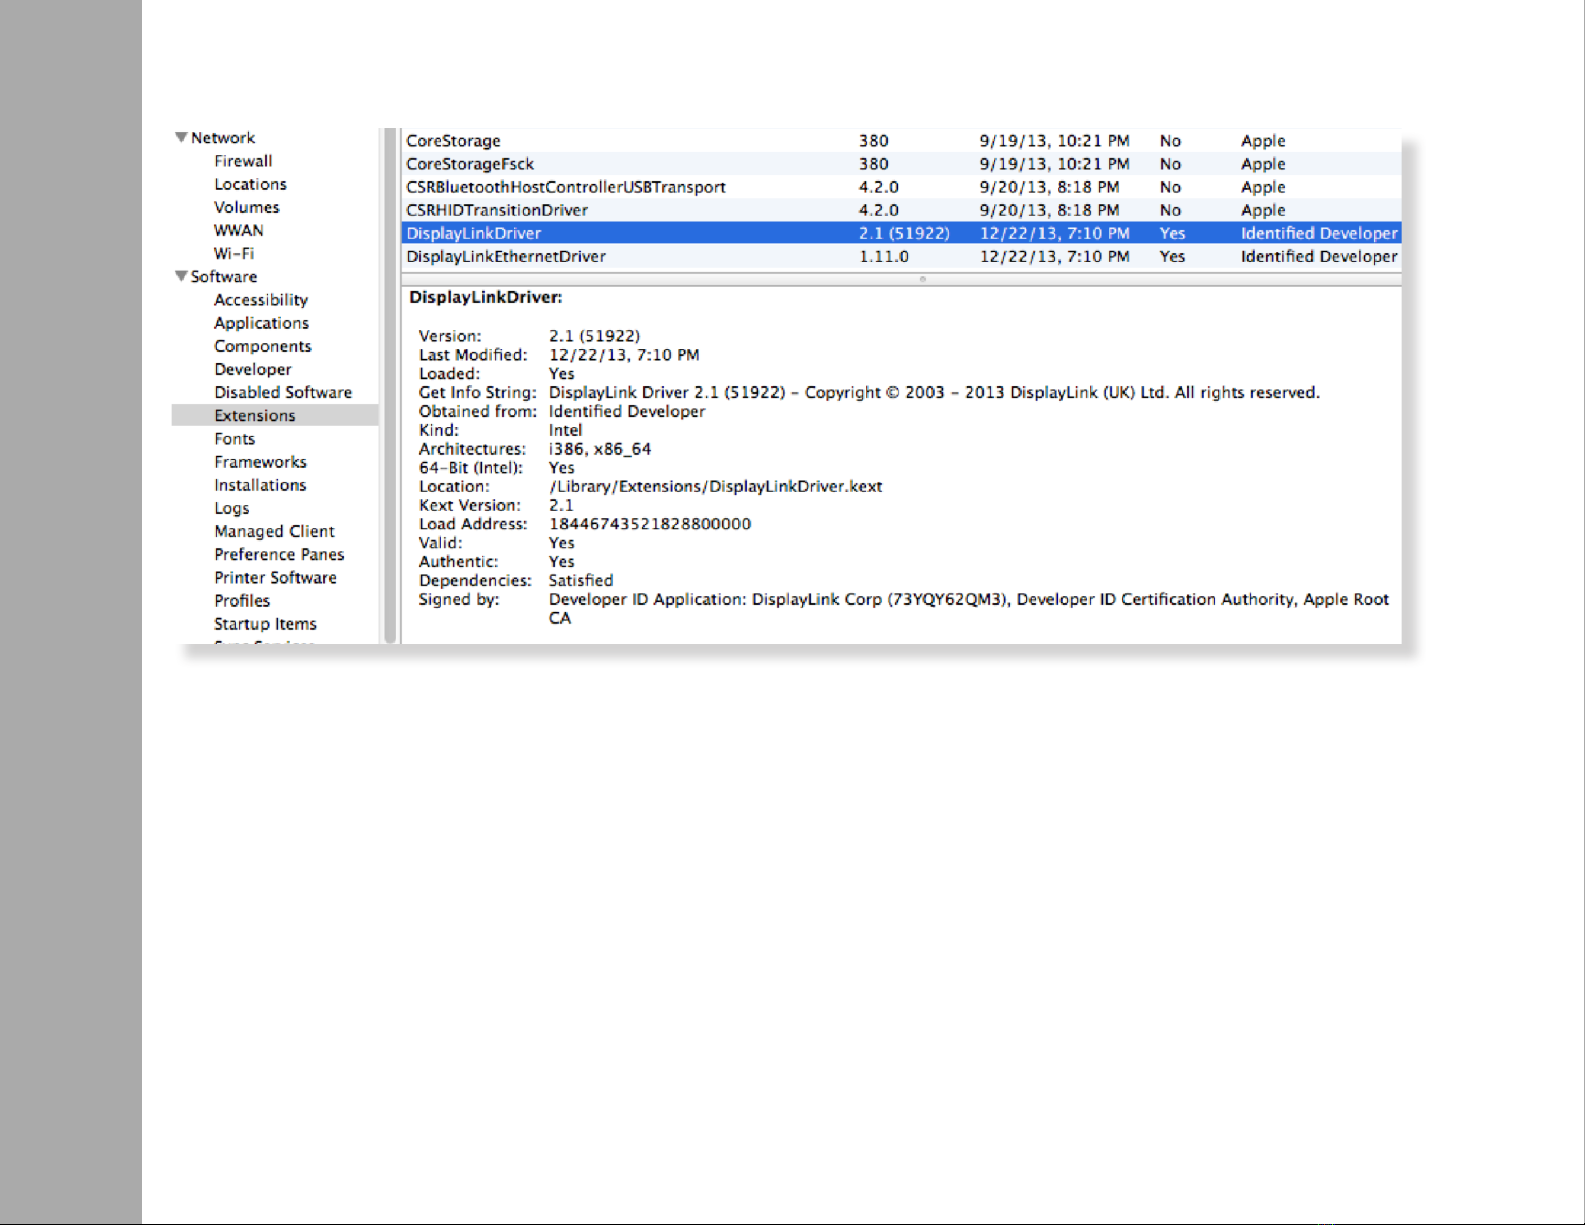1585x1225 pixels.
Task: Open Printer Software in the sidebar
Action: click(275, 577)
